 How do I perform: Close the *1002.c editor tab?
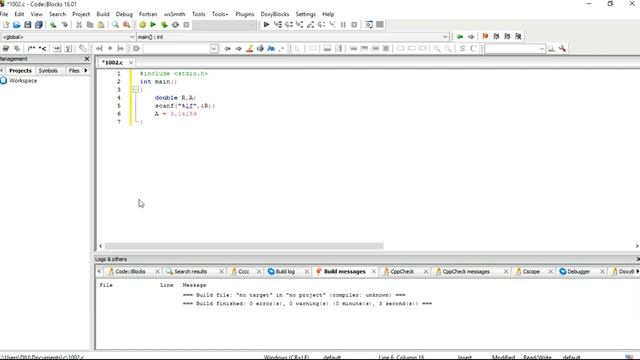click(131, 62)
